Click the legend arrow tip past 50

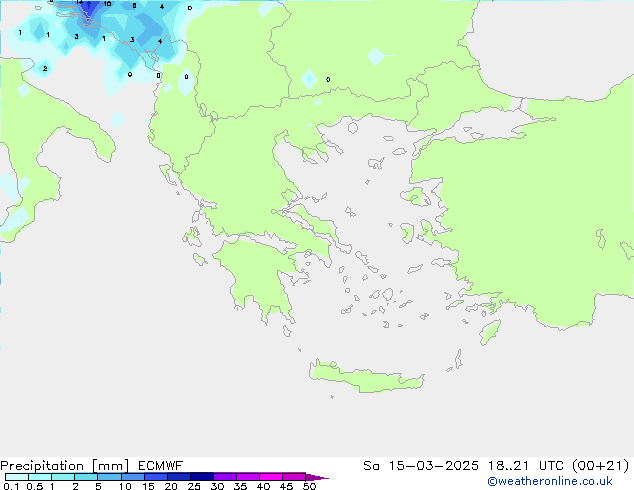(x=323, y=478)
